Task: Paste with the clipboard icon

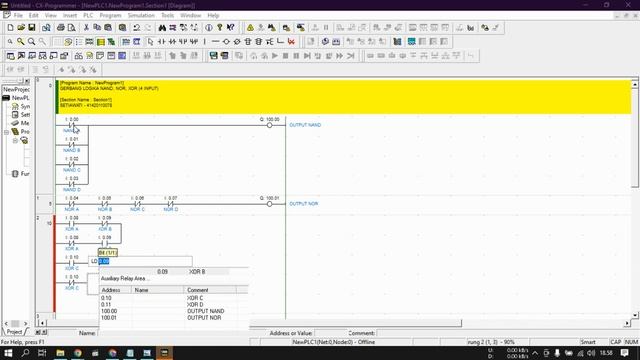Action: pyautogui.click(x=108, y=28)
